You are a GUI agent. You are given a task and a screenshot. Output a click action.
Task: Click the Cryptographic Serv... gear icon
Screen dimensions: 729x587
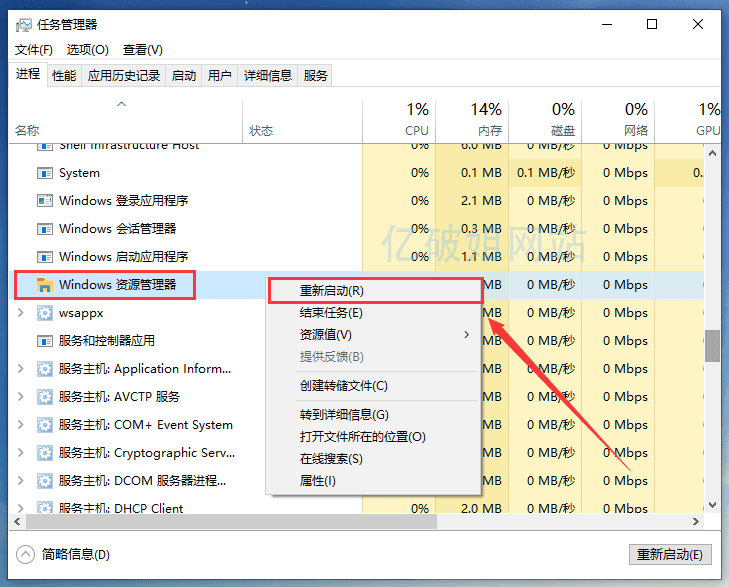tap(45, 453)
